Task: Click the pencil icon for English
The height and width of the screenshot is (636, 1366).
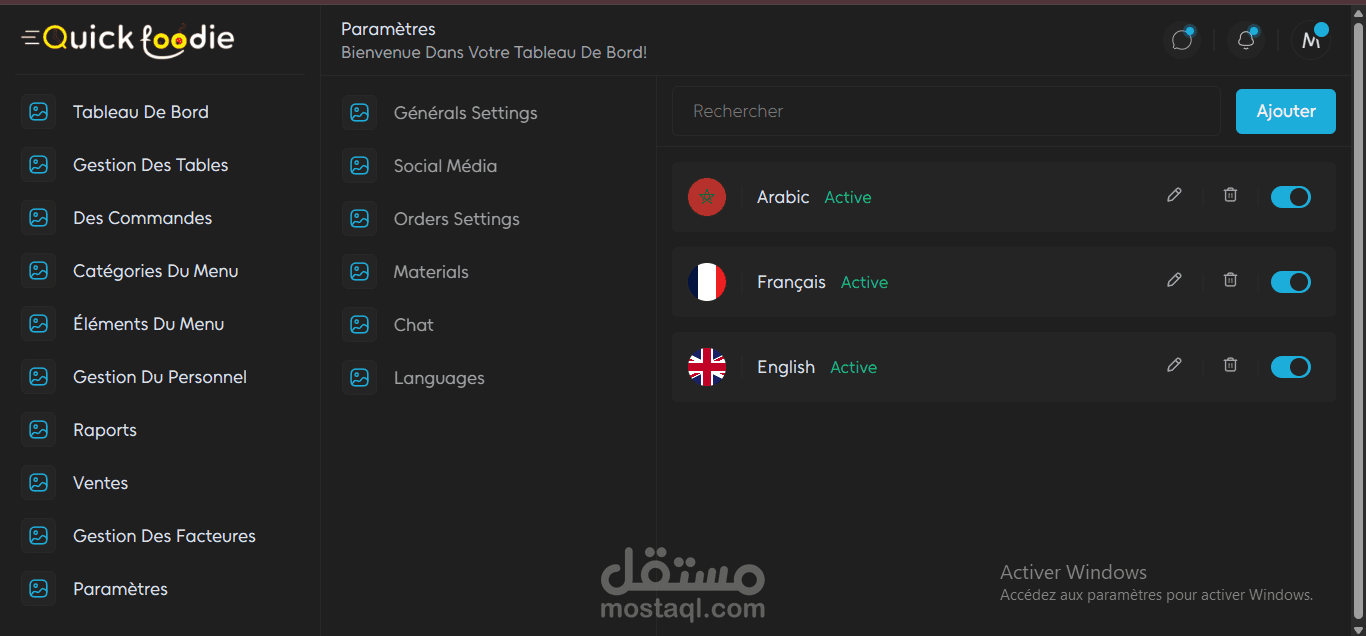Action: 1174,365
